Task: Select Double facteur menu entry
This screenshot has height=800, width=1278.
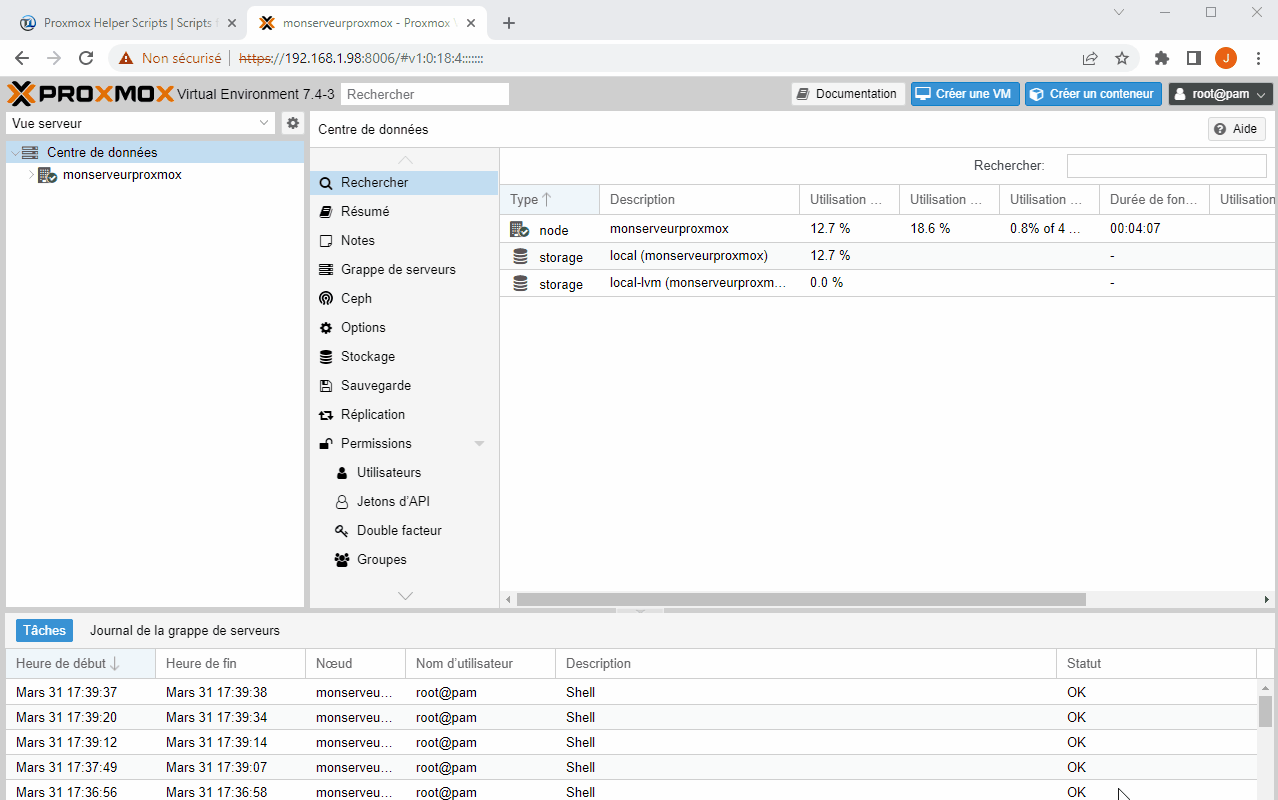Action: click(x=399, y=530)
